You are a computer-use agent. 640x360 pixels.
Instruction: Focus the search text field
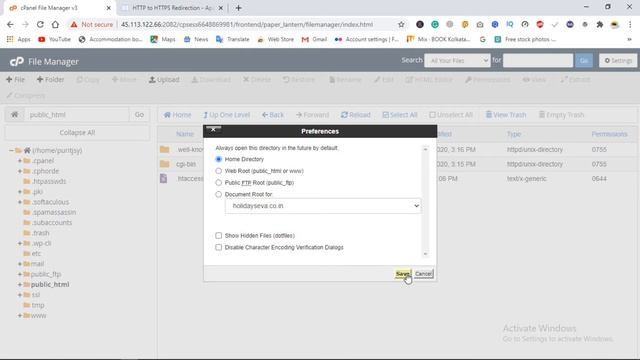(x=538, y=60)
